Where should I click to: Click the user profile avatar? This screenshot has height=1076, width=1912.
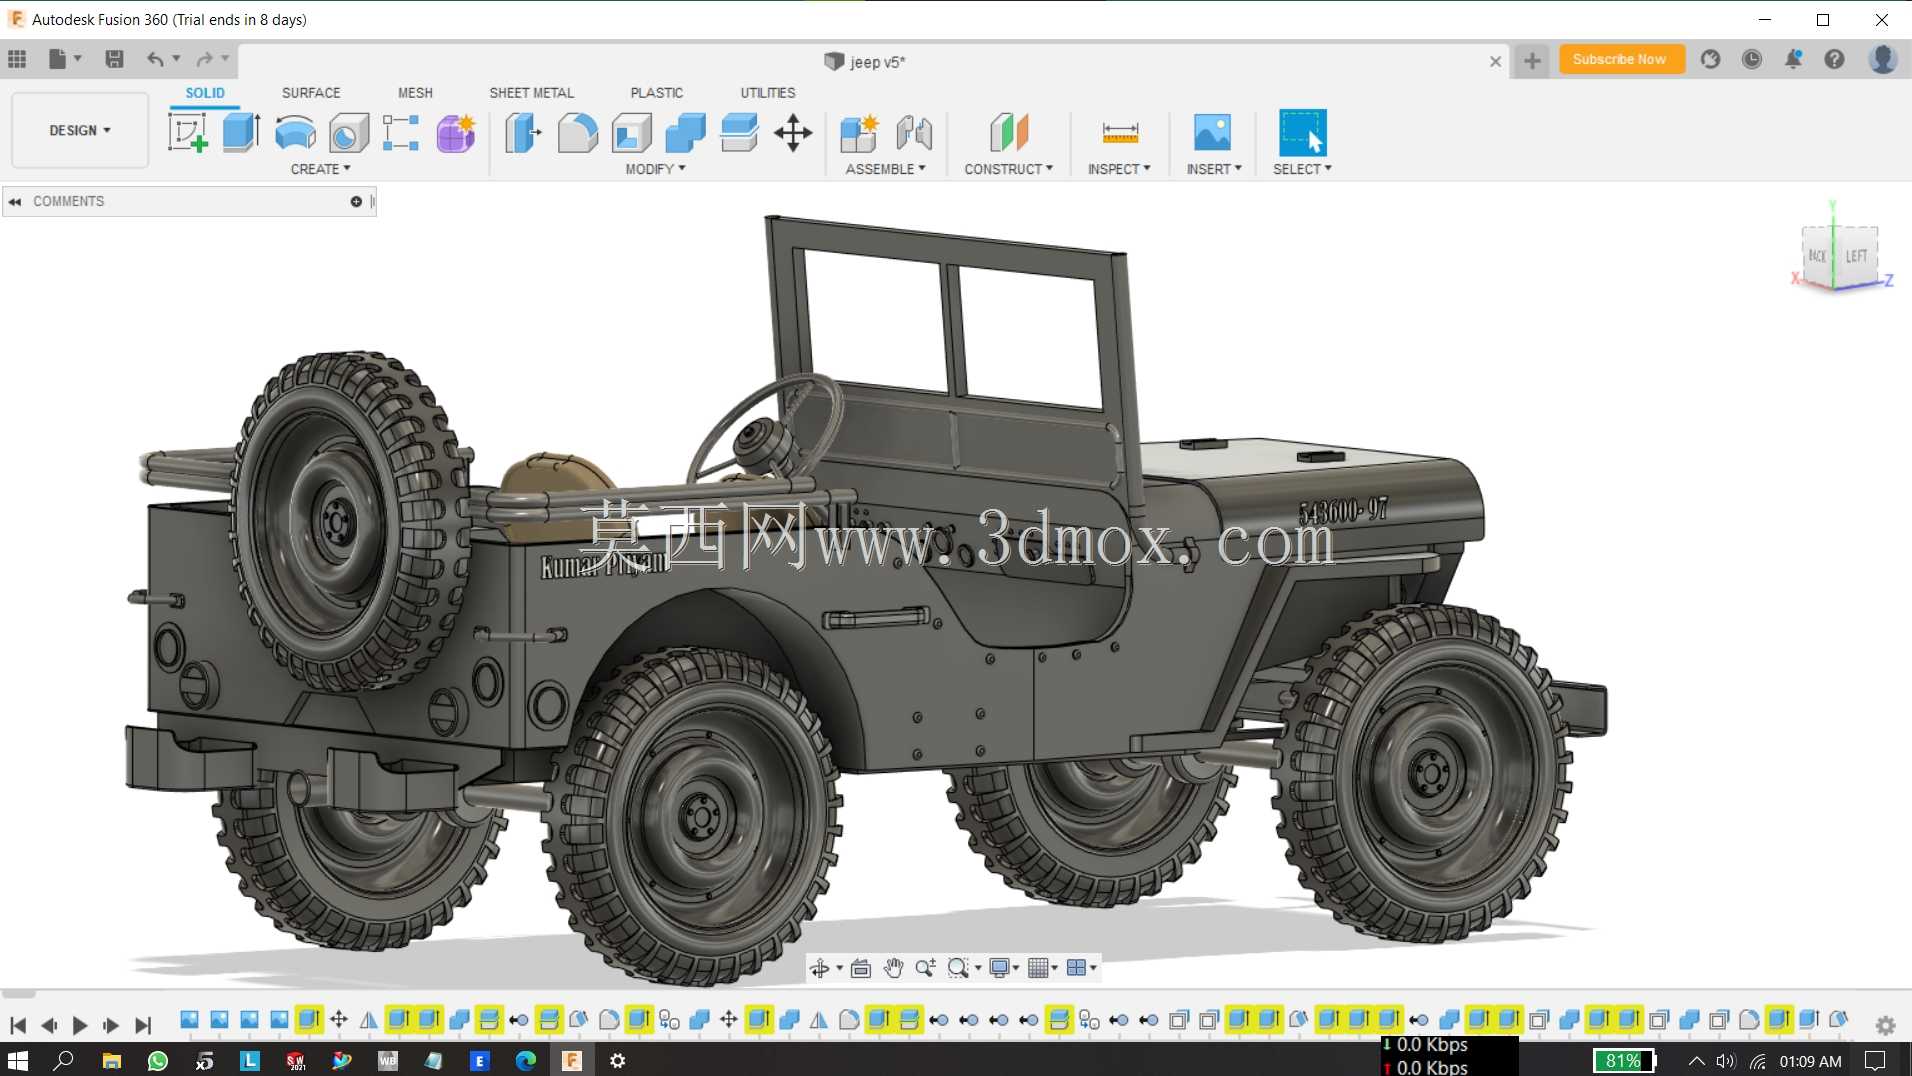pyautogui.click(x=1883, y=59)
